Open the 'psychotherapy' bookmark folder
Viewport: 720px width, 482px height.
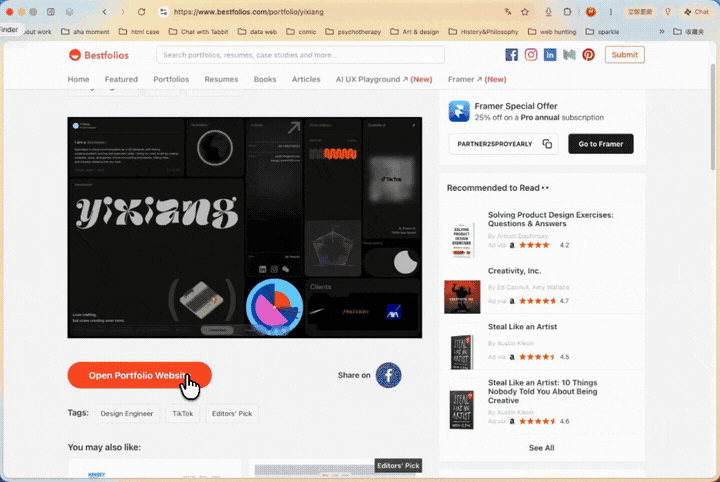[353, 32]
